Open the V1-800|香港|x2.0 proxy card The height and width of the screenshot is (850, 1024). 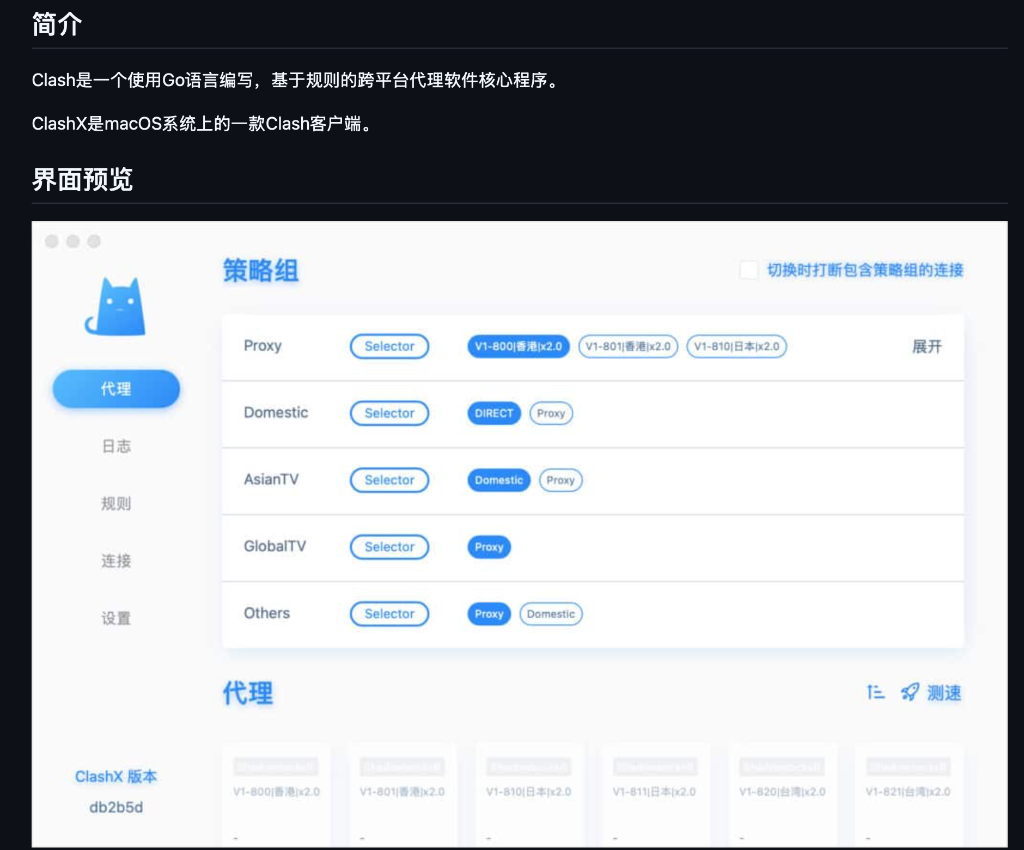pos(276,795)
